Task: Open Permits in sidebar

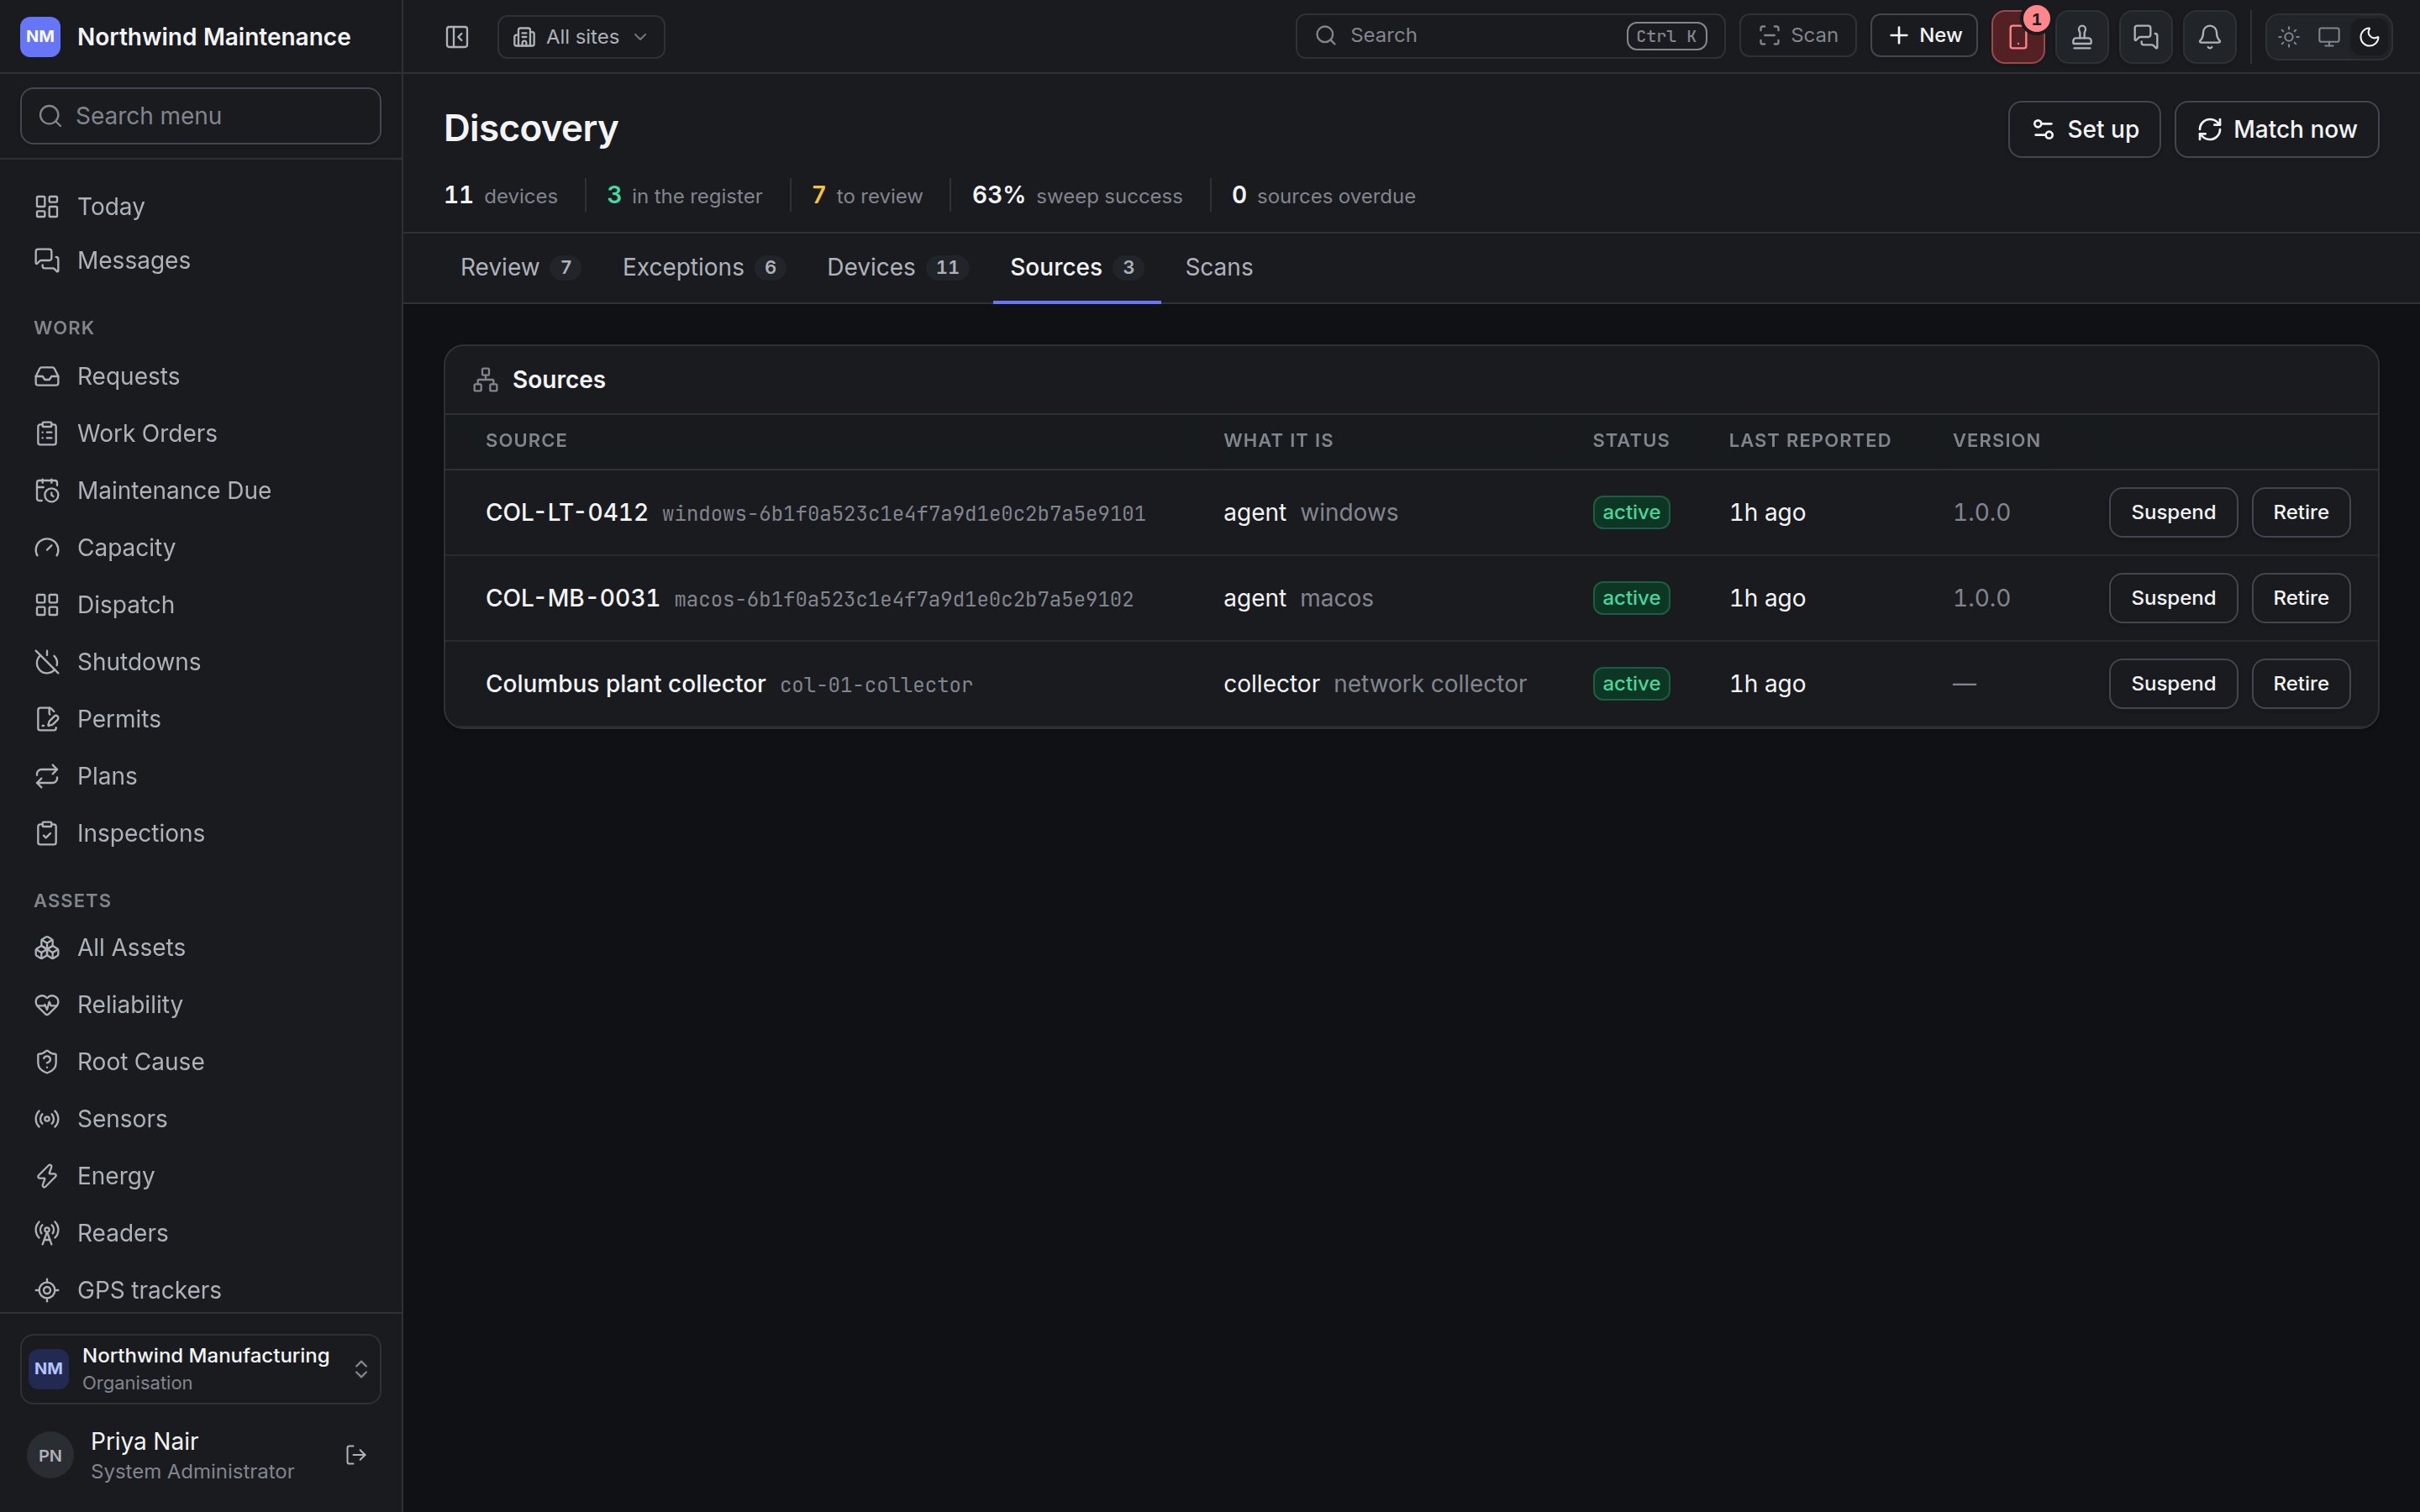Action: coord(200,719)
